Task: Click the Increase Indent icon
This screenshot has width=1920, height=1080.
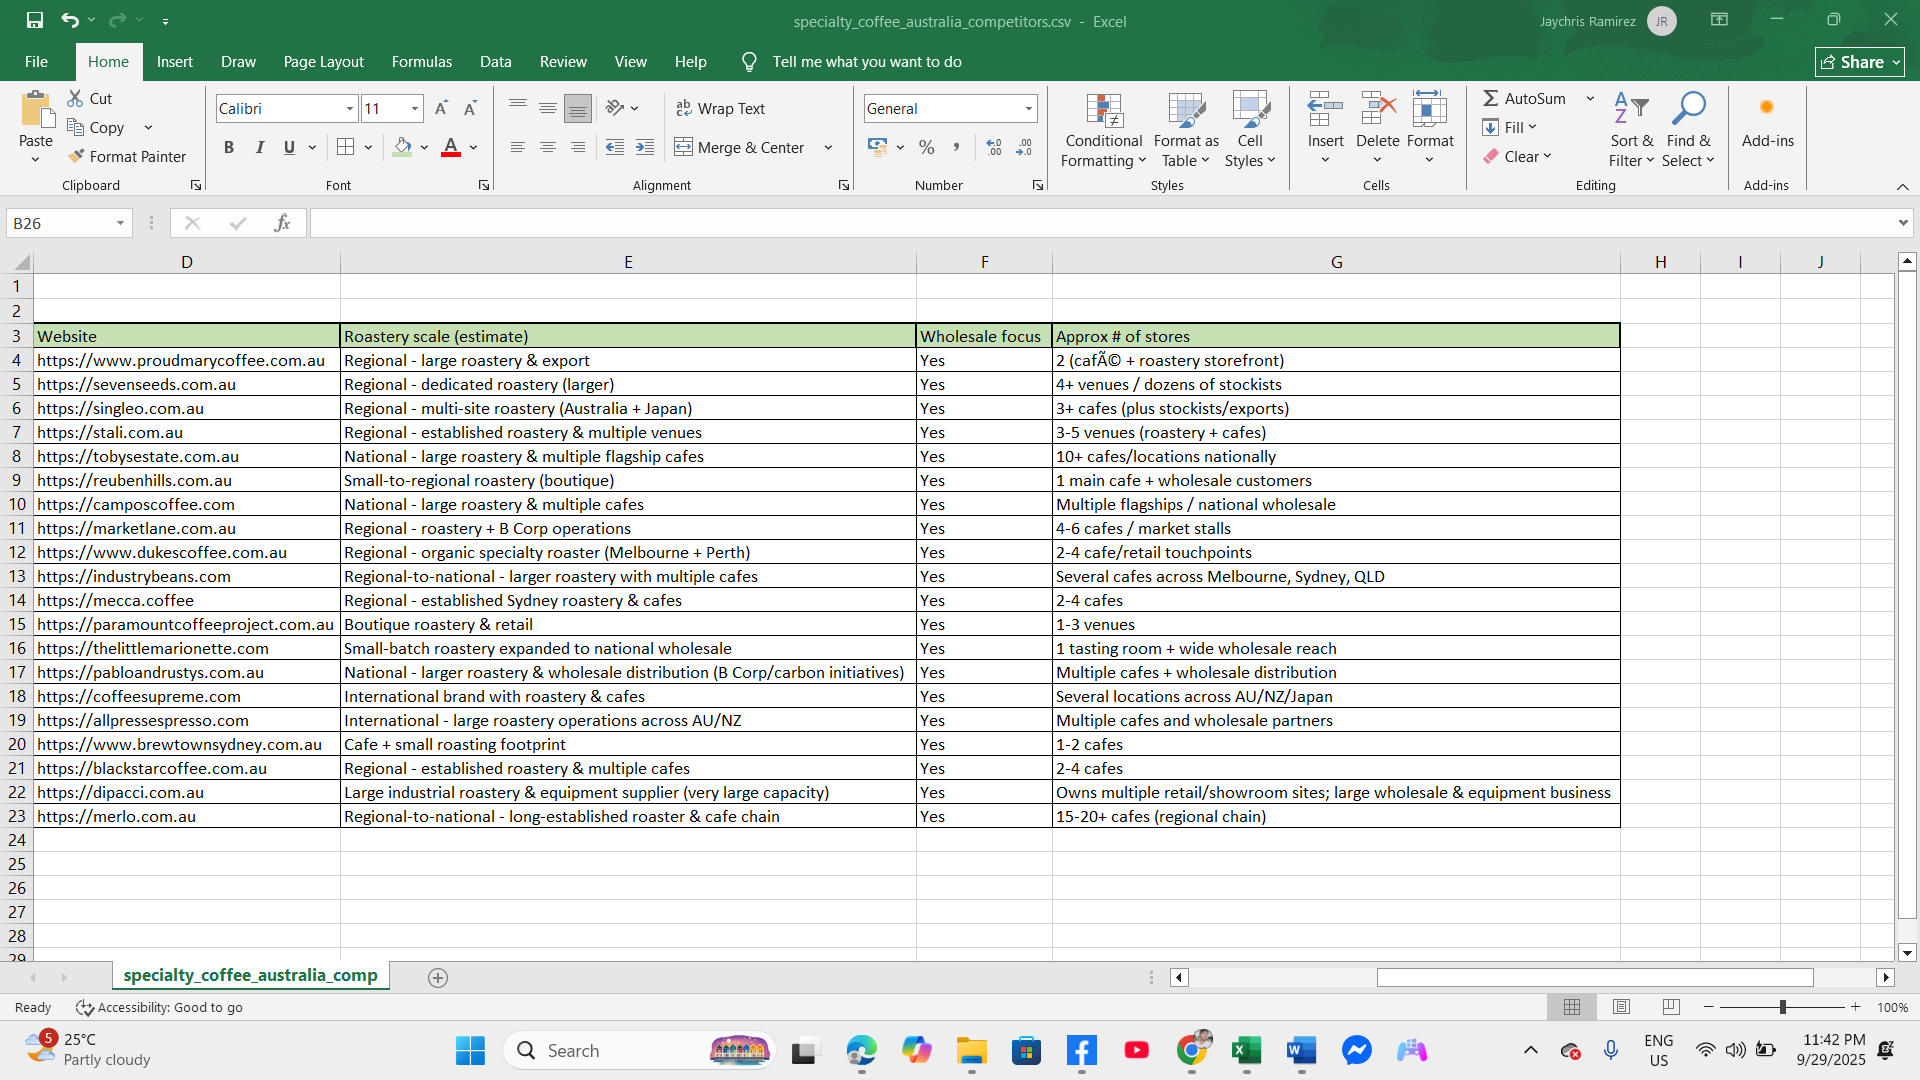Action: tap(645, 147)
